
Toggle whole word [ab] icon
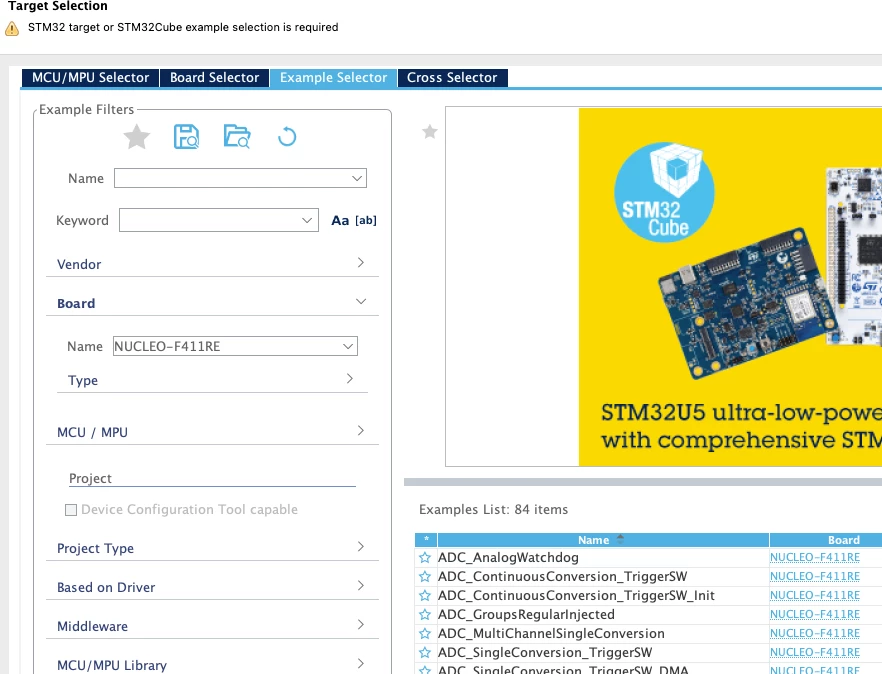click(366, 221)
